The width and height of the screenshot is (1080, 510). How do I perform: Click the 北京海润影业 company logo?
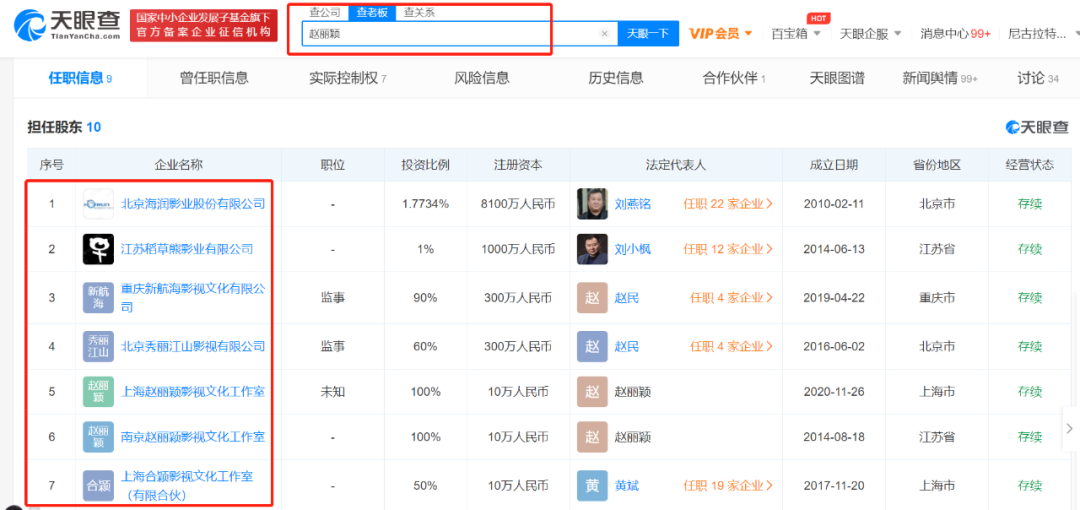pos(98,204)
